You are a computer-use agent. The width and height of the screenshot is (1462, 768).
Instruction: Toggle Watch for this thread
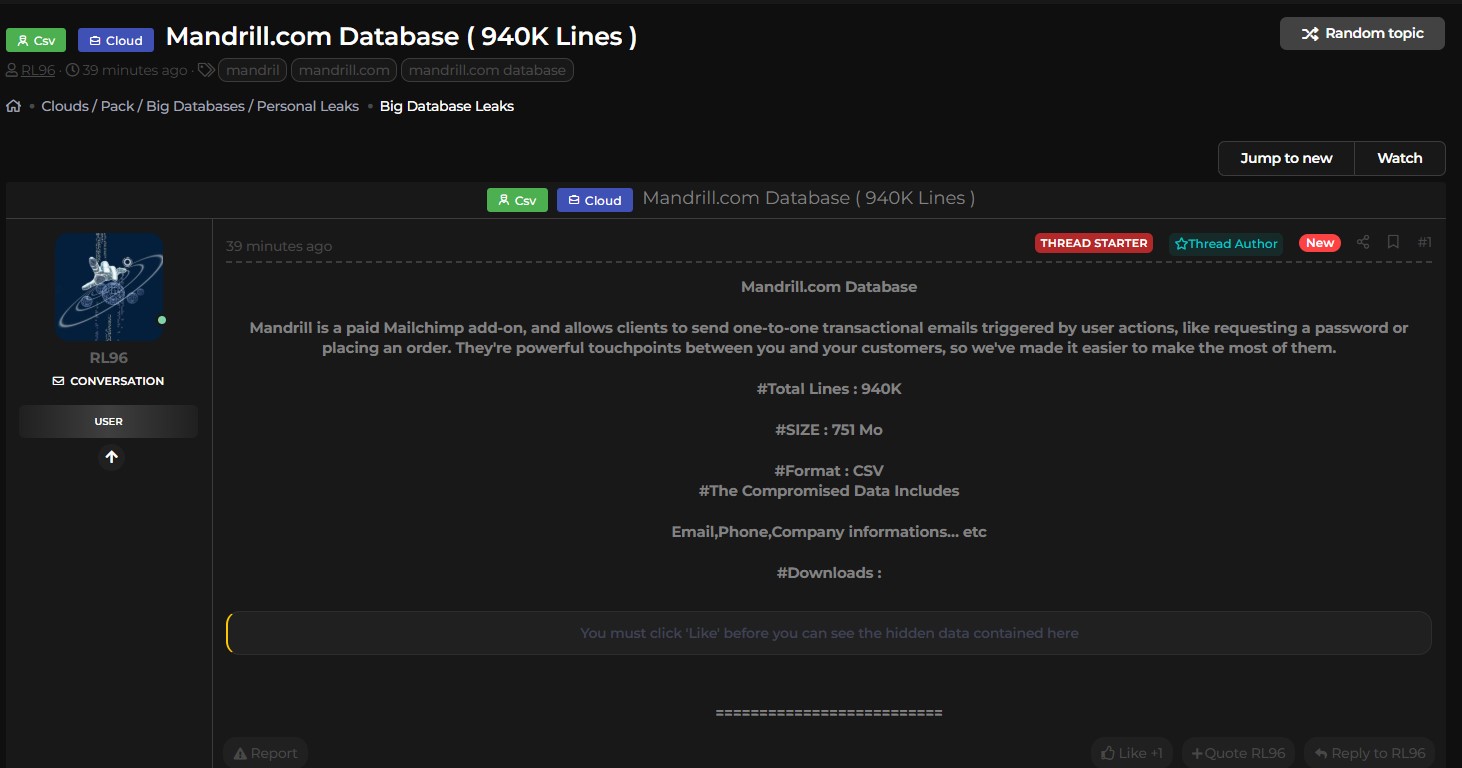tap(1399, 158)
